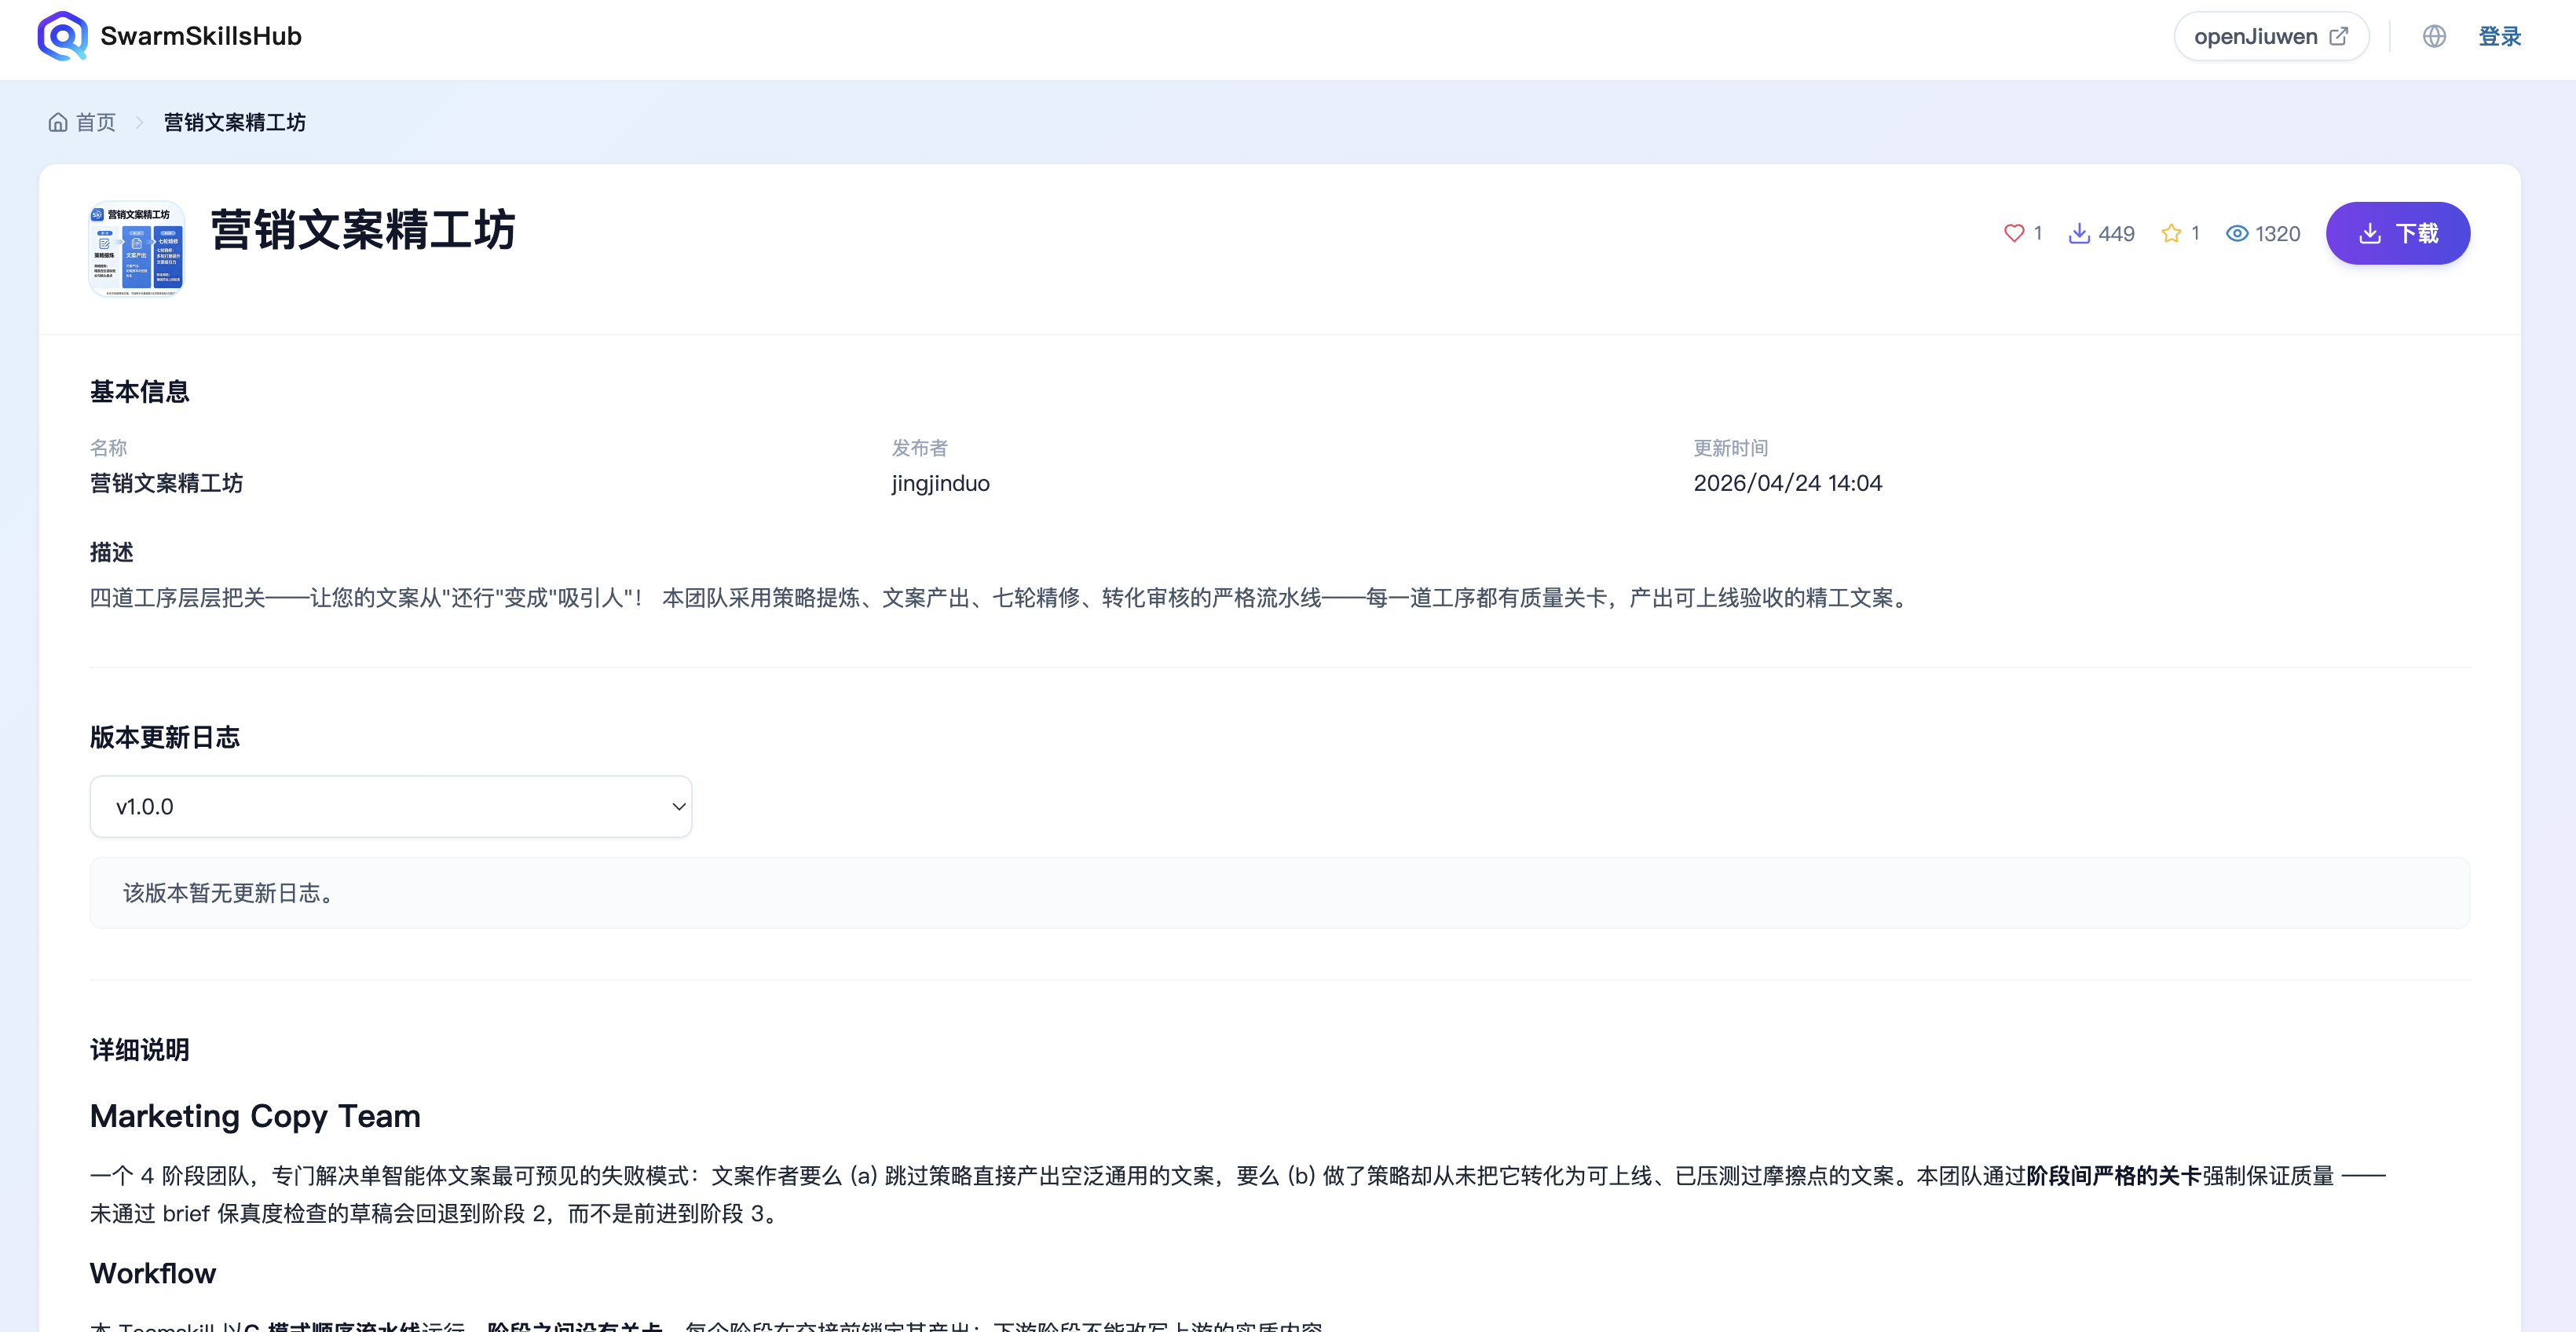Open the skill cover thumbnail image
The width and height of the screenshot is (2576, 1332).
tap(137, 249)
